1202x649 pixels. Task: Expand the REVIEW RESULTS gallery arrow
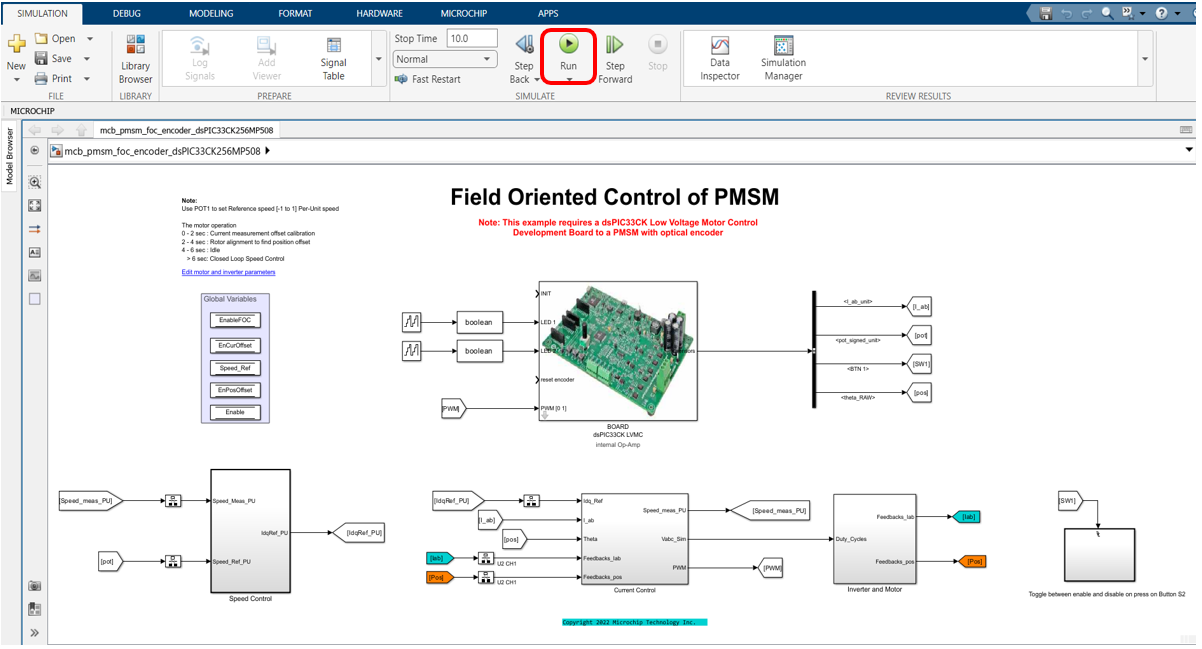1145,59
